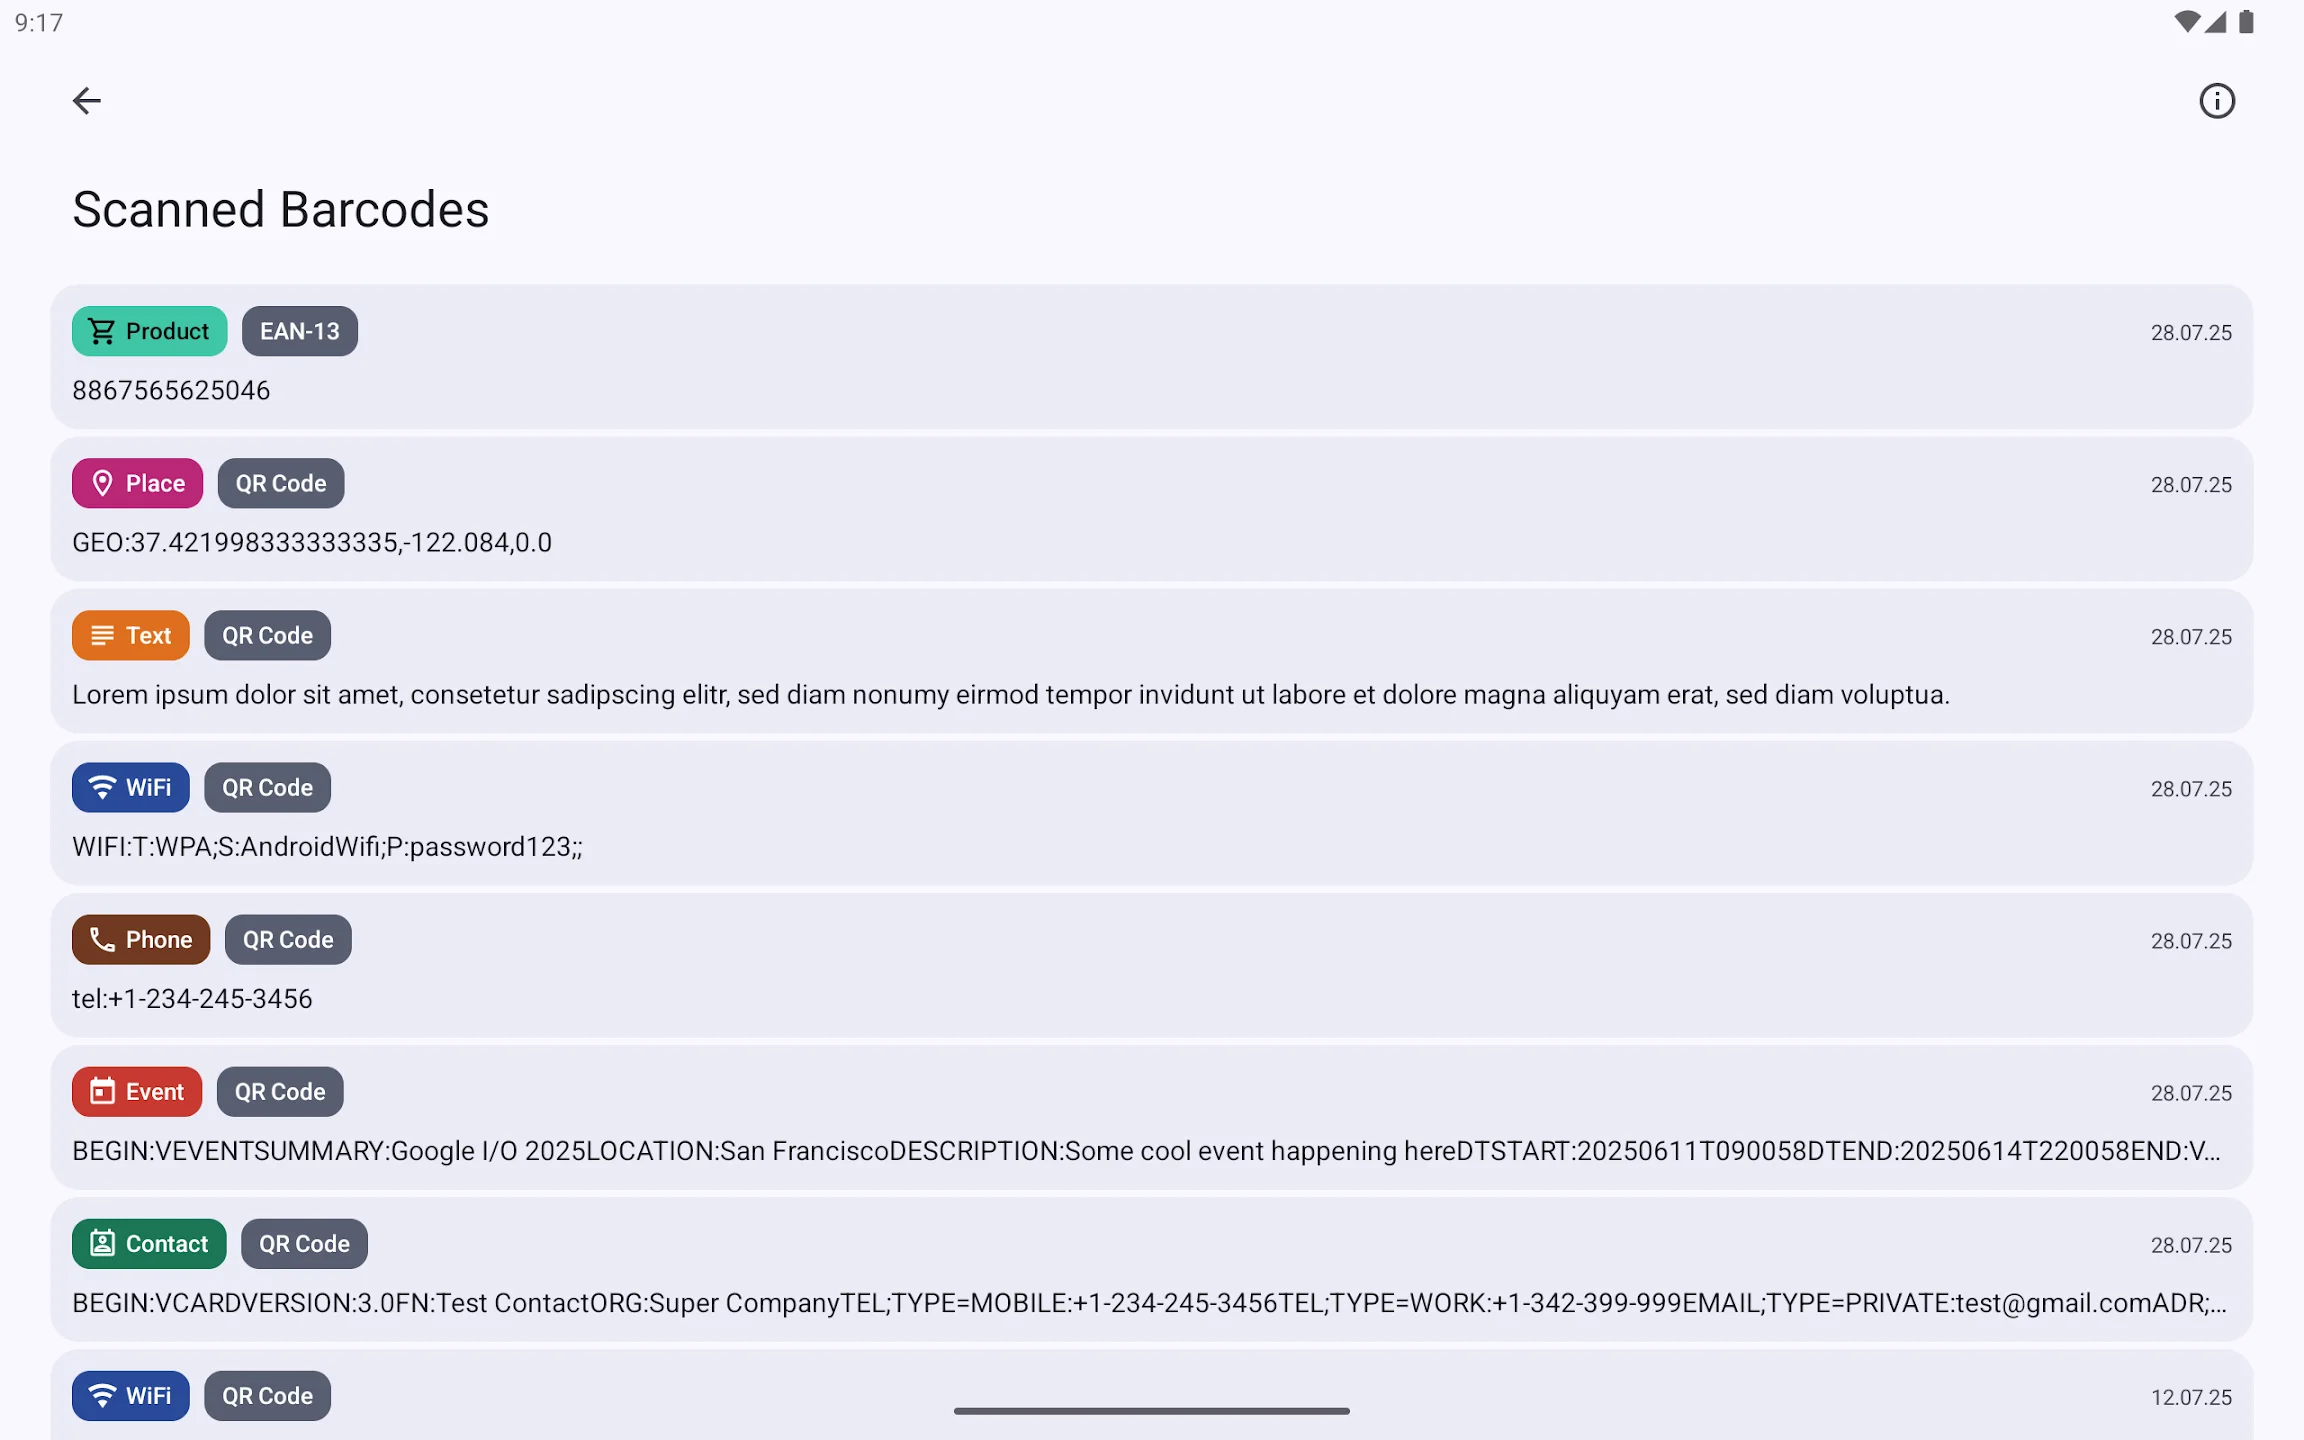The image size is (2304, 1440).
Task: Tap the WiFi chip dated 28.07.25
Action: (x=130, y=787)
